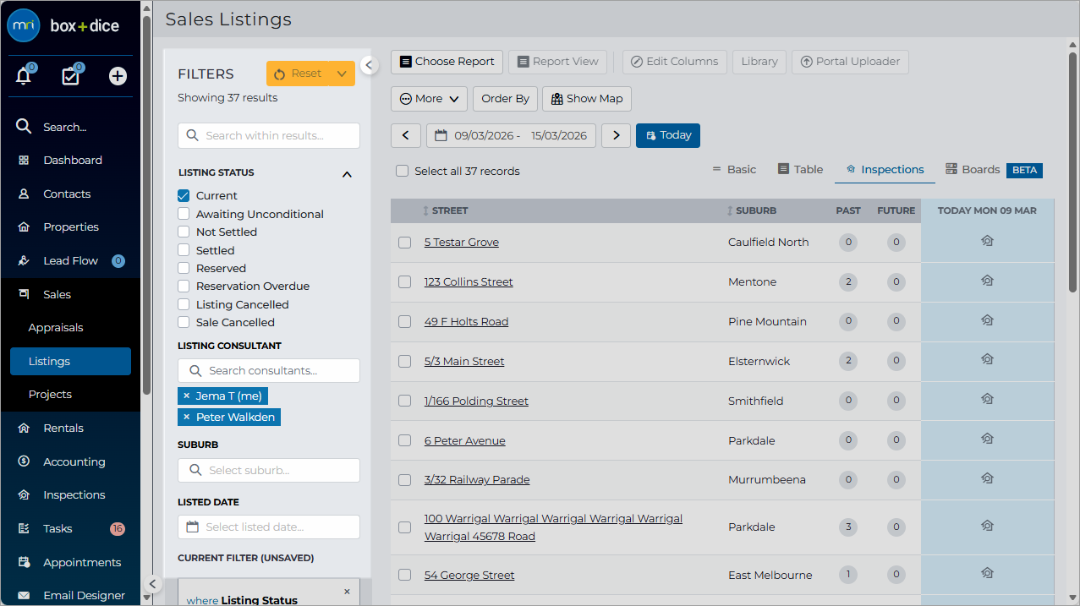1080x606 pixels.
Task: Open the Library button
Action: point(759,61)
